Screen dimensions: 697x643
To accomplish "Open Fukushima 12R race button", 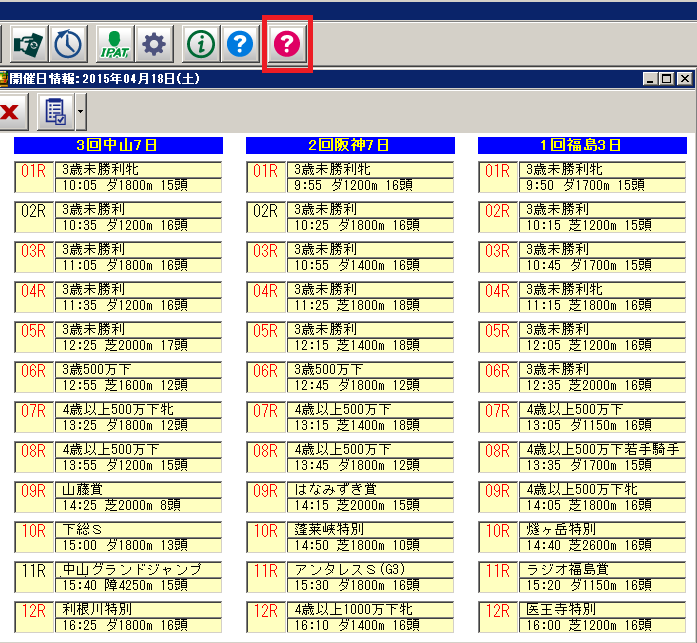I will [498, 617].
